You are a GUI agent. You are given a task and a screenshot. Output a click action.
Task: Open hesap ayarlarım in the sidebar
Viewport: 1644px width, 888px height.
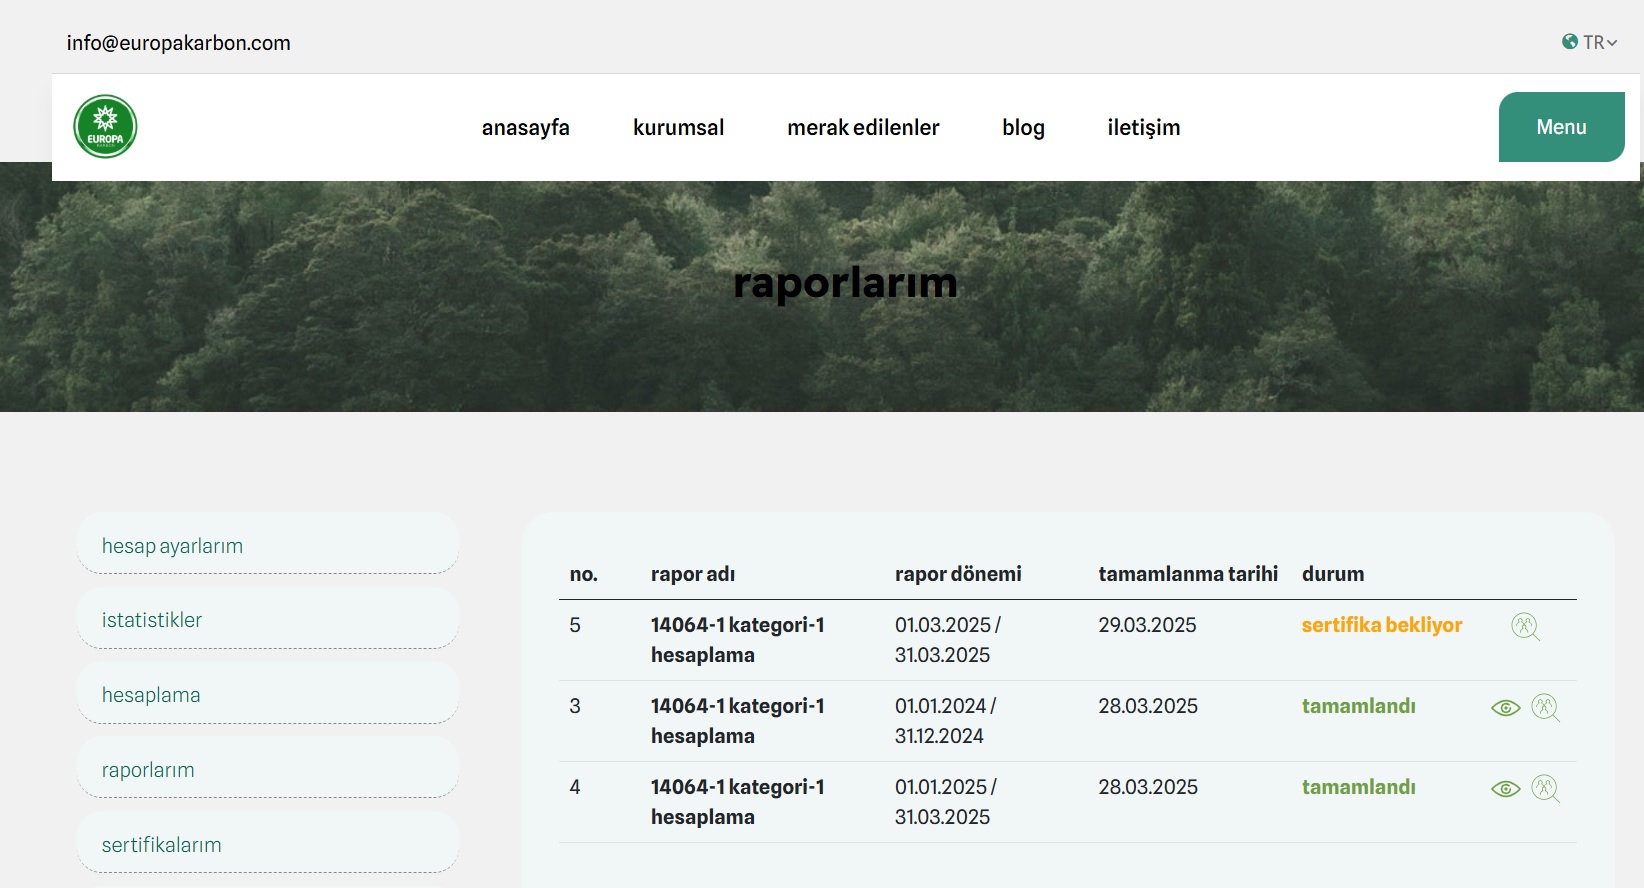[x=172, y=546]
